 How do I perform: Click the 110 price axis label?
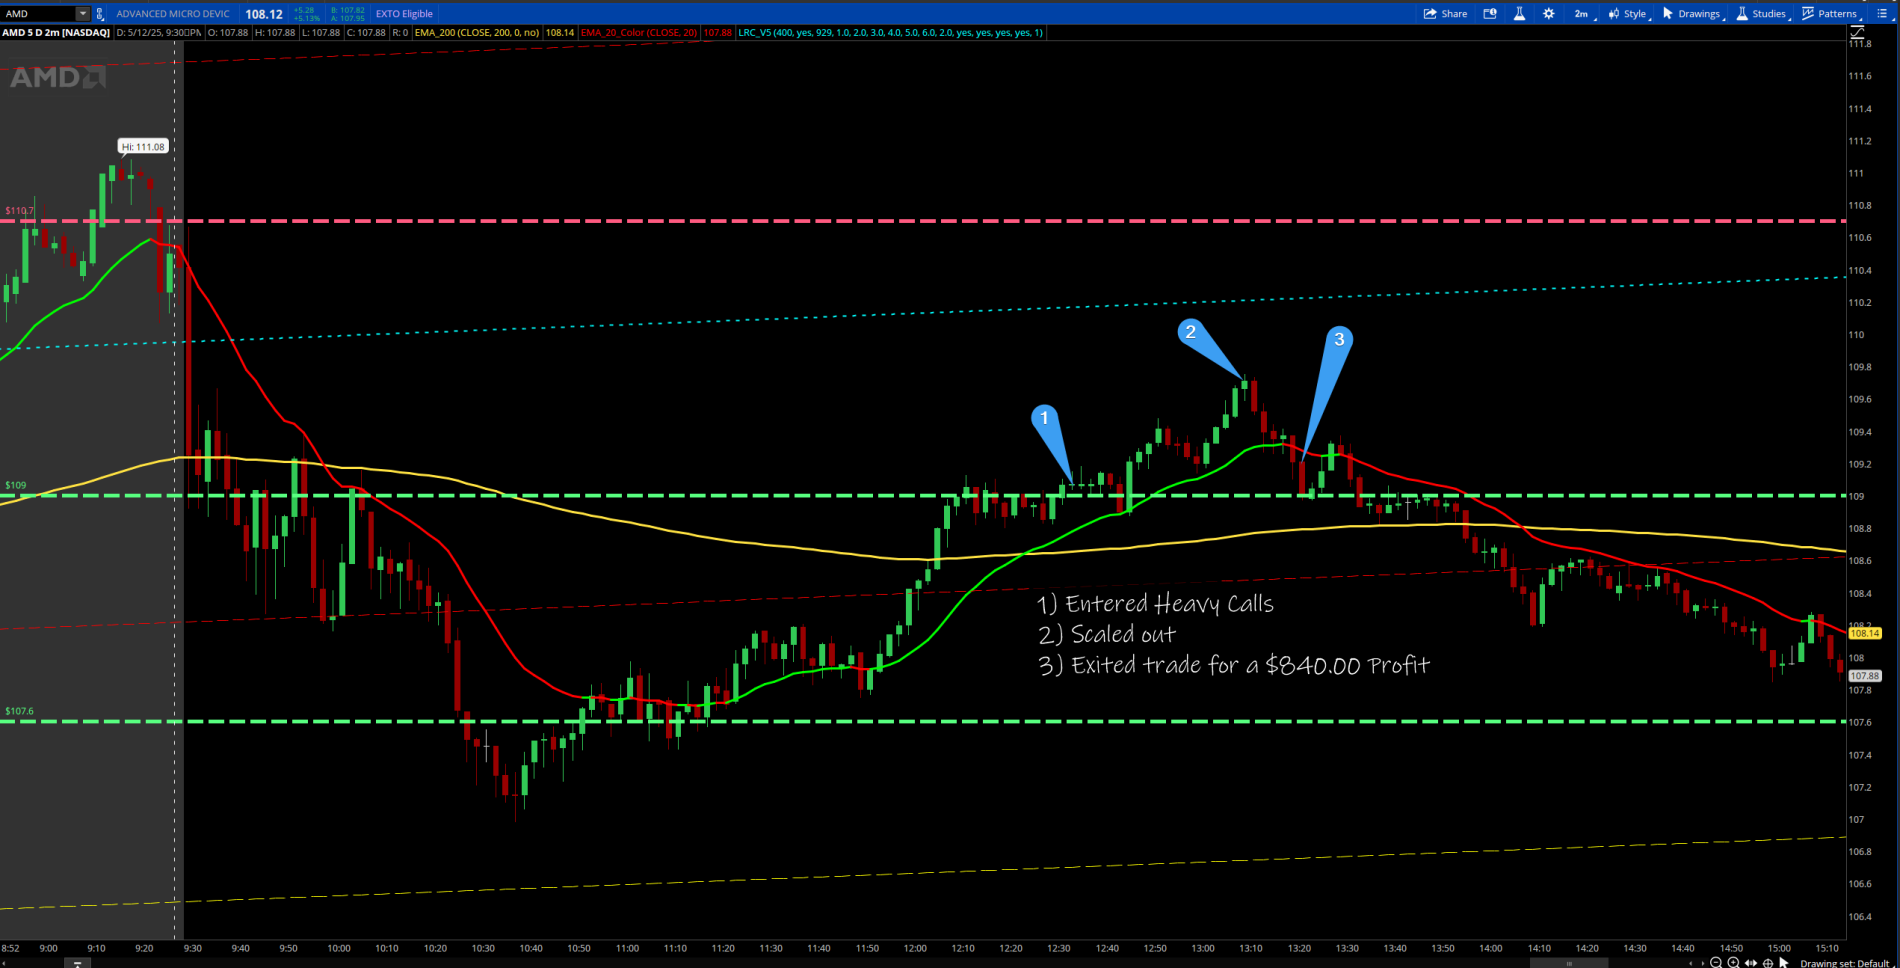click(x=1856, y=335)
